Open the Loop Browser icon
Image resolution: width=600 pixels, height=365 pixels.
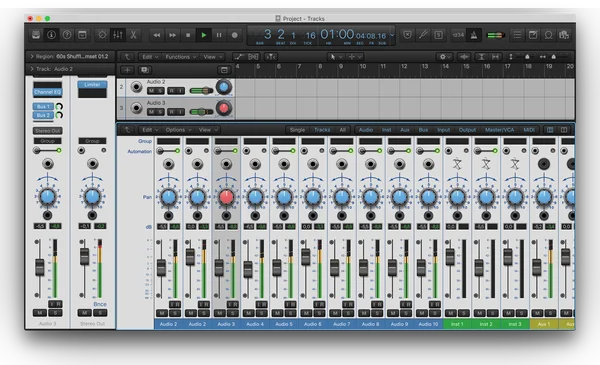point(548,35)
